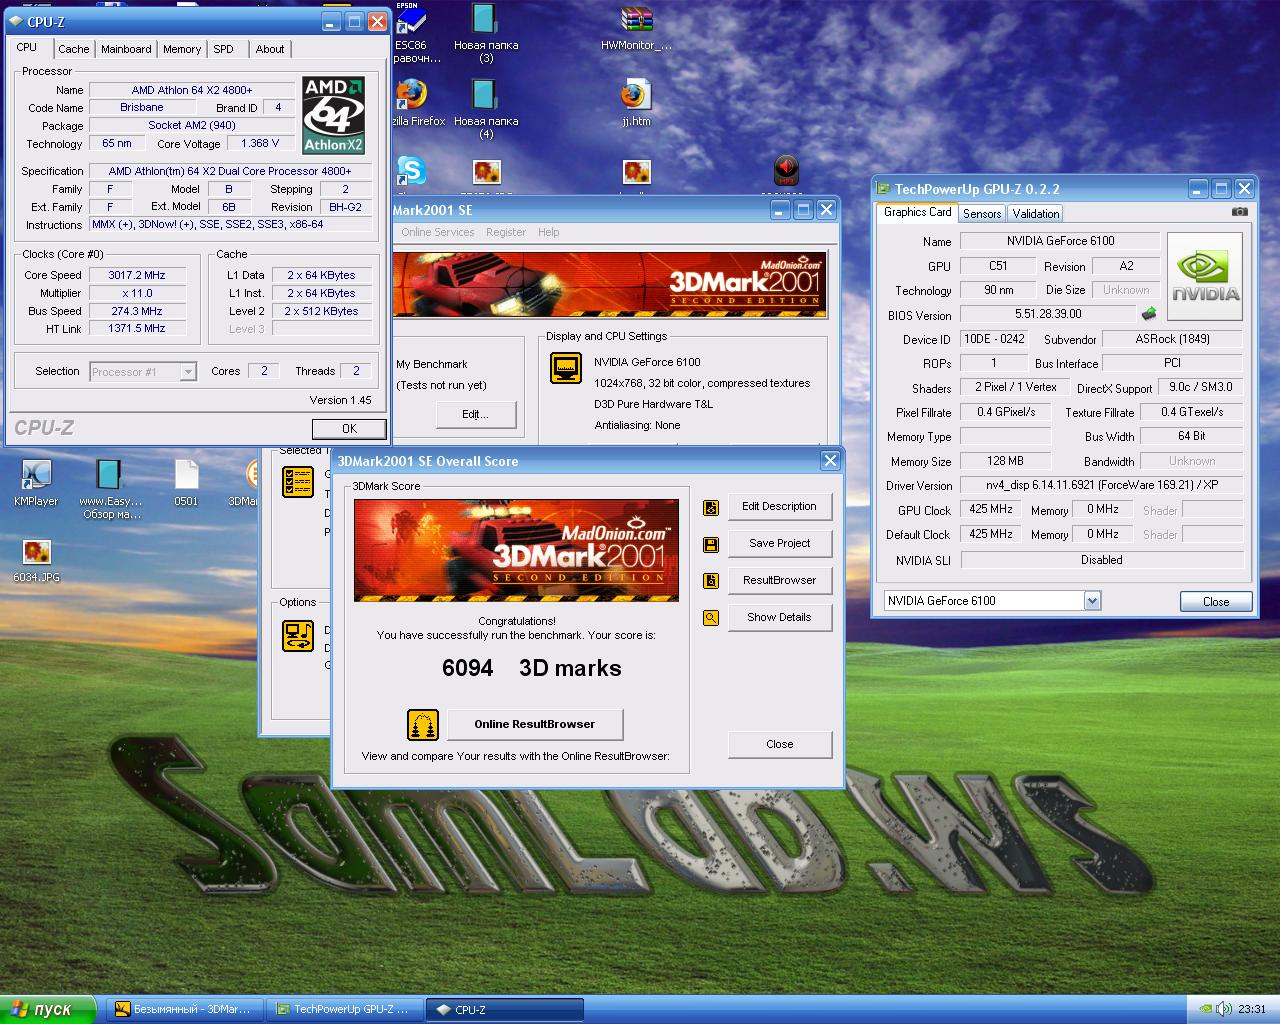Open the Новая папка (3) desktop folder
Image resolution: width=1280 pixels, height=1024 pixels.
click(486, 20)
